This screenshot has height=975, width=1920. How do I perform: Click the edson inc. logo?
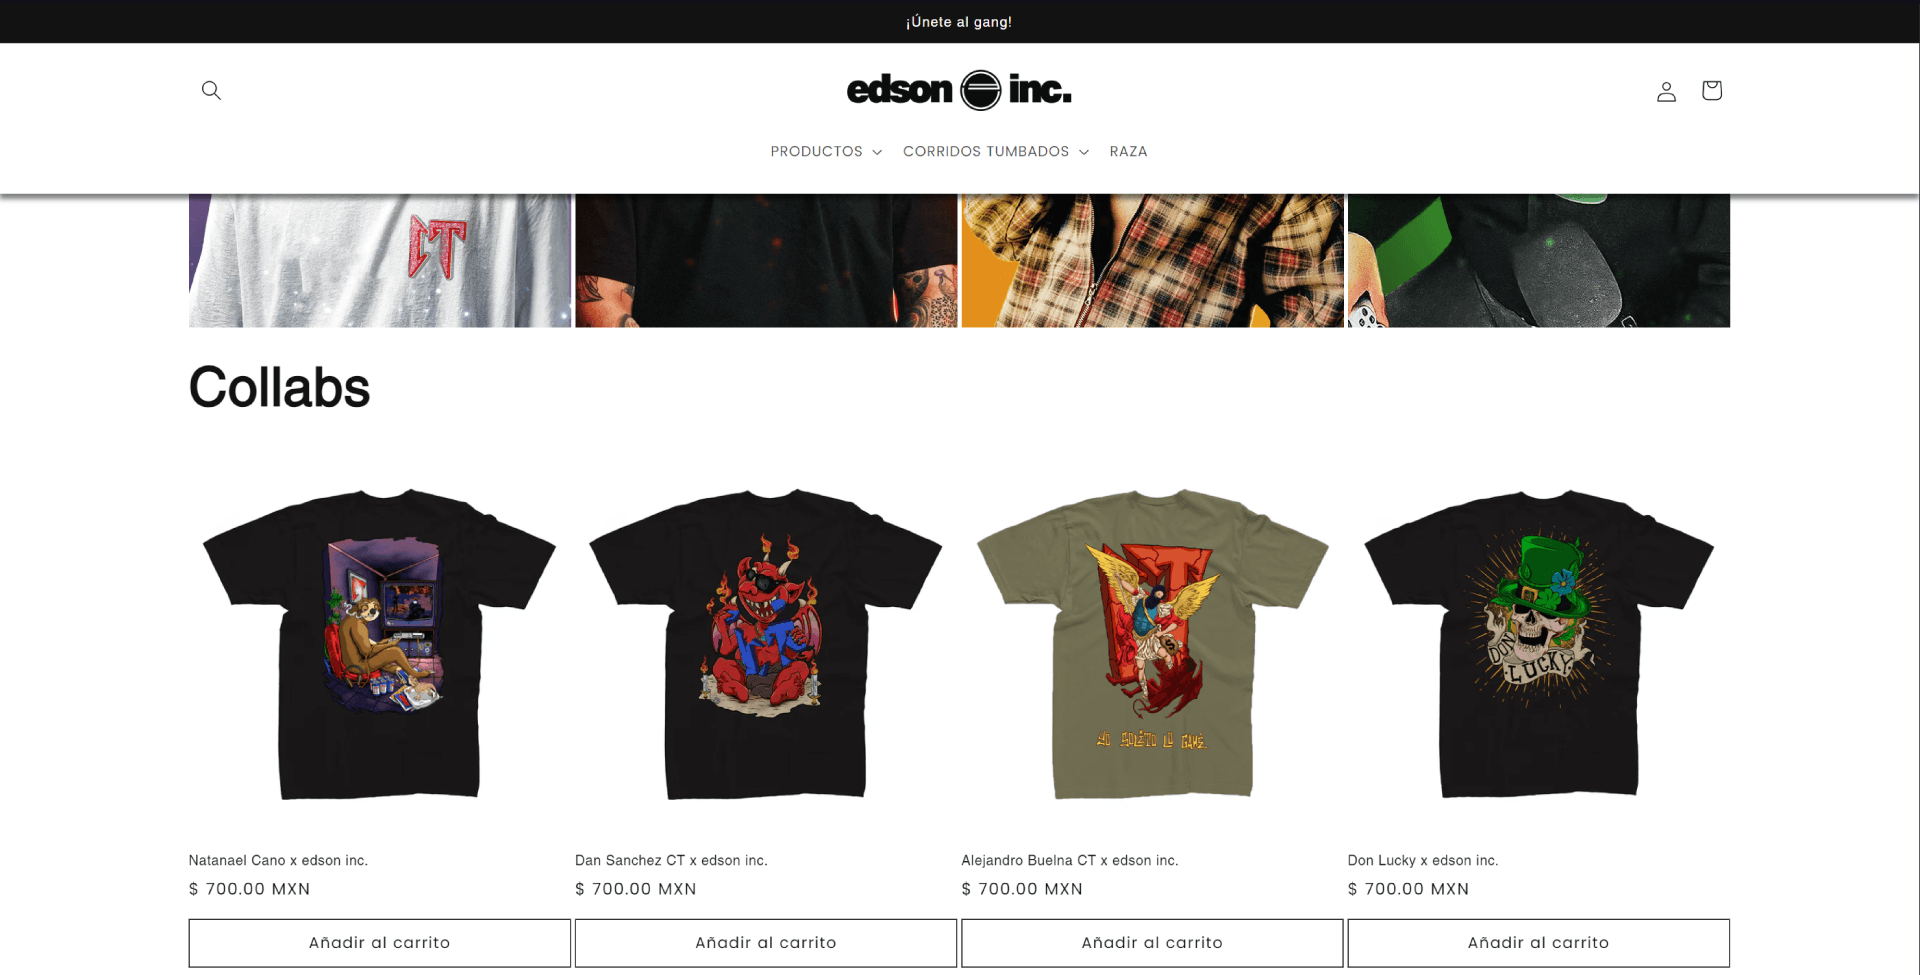click(959, 90)
